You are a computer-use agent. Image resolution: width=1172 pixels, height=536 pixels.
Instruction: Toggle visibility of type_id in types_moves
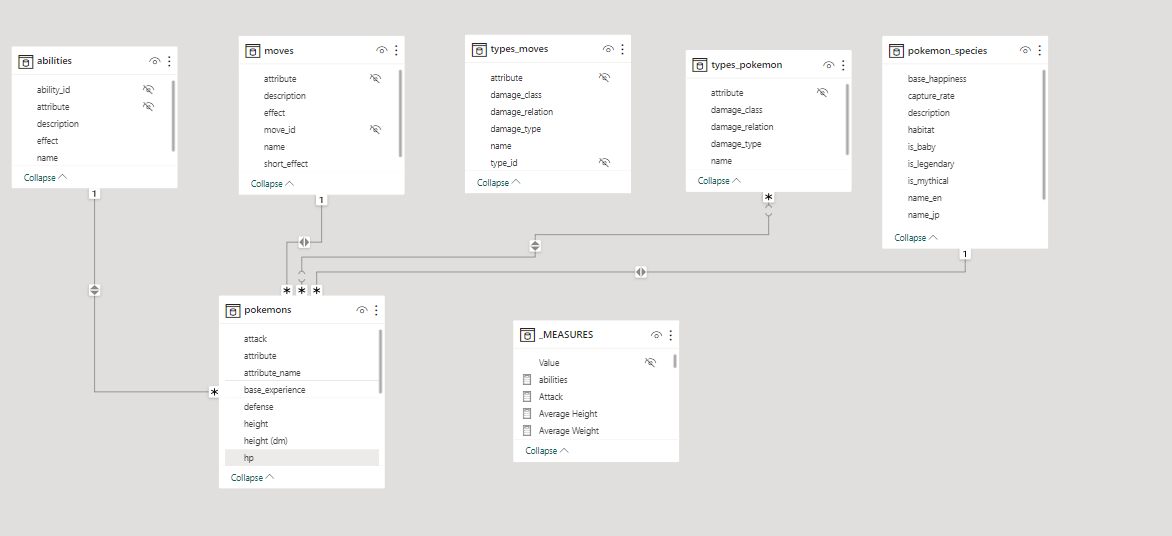click(x=604, y=162)
